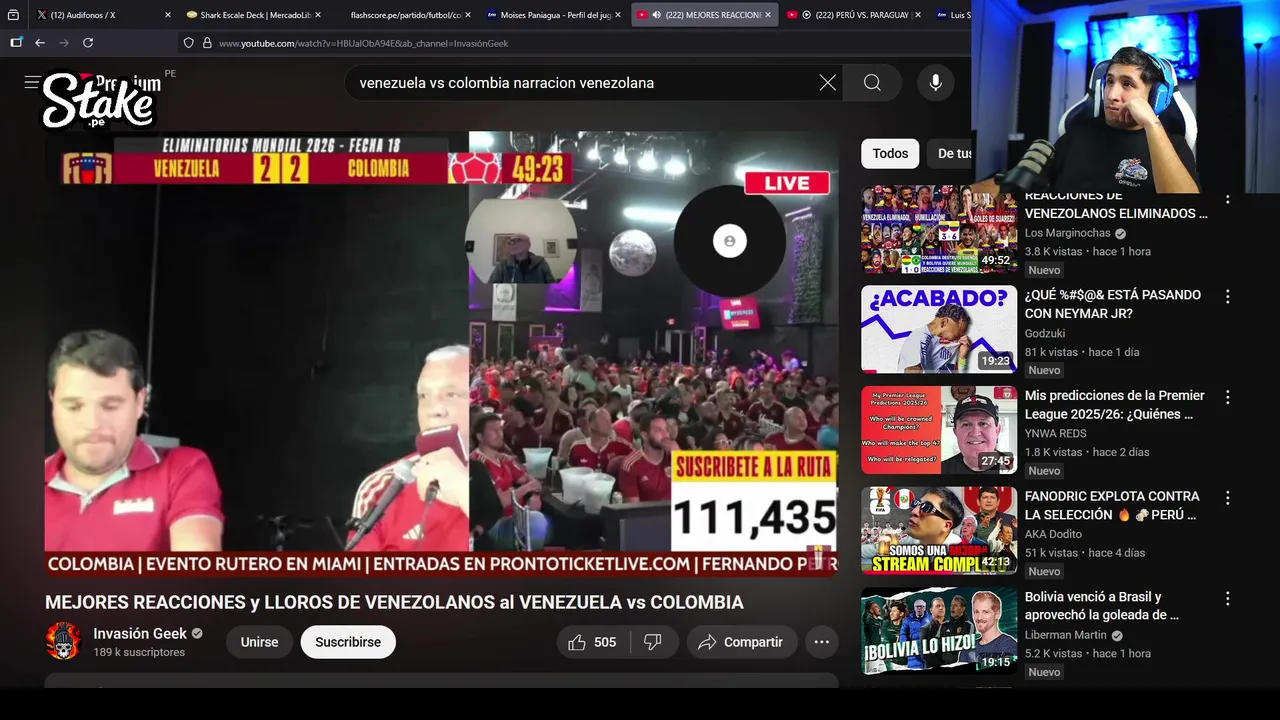The height and width of the screenshot is (720, 1280).
Task: Close the MEJORES REACCIONES tab
Action: [x=768, y=15]
